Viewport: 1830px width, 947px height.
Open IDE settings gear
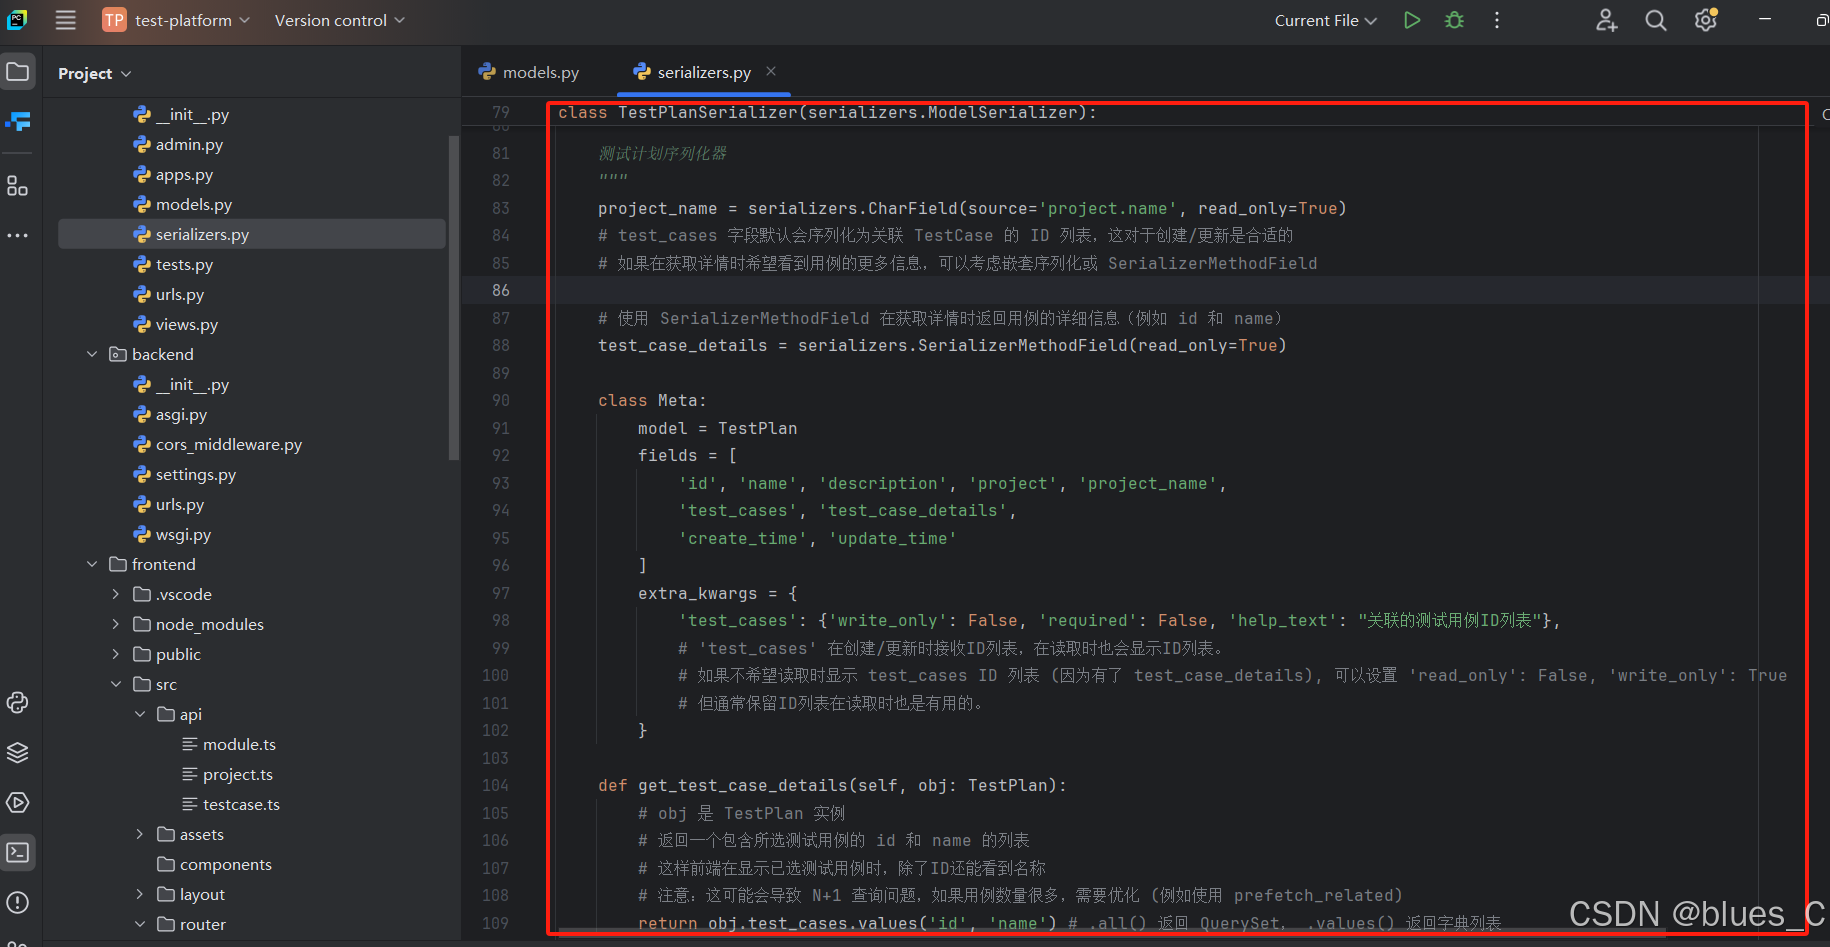pos(1706,20)
